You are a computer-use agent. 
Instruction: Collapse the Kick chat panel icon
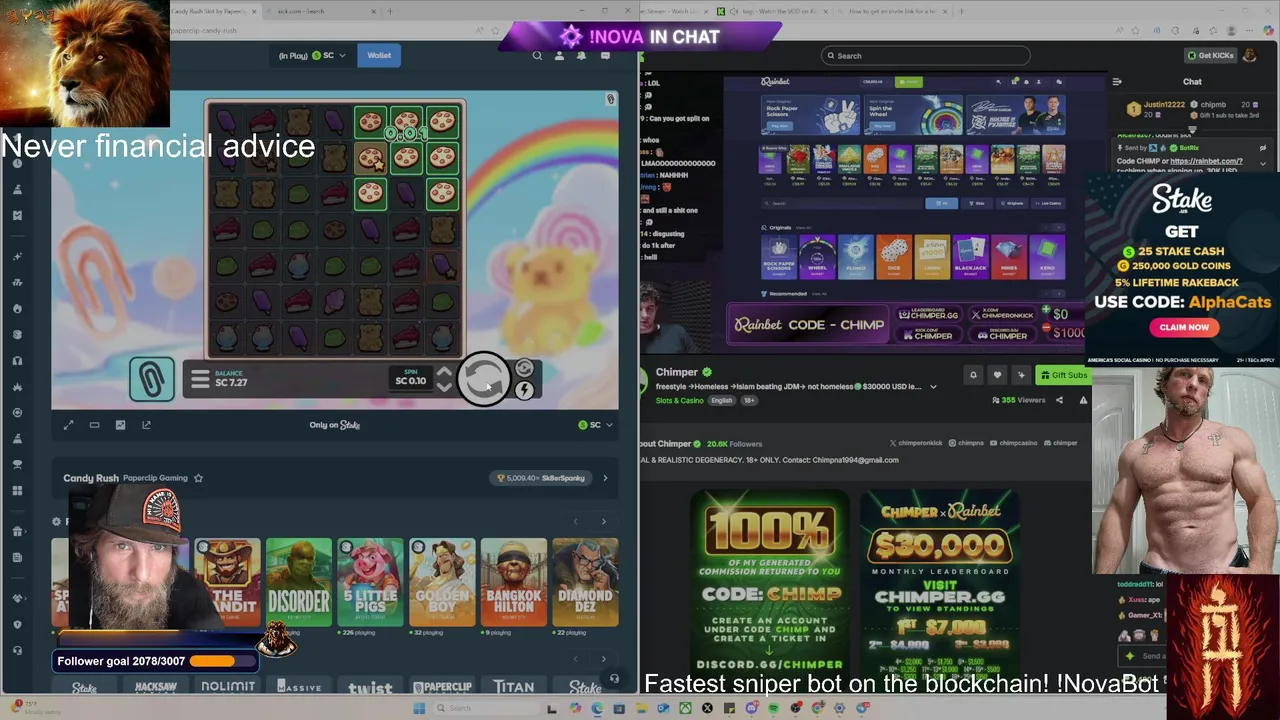(x=1117, y=82)
